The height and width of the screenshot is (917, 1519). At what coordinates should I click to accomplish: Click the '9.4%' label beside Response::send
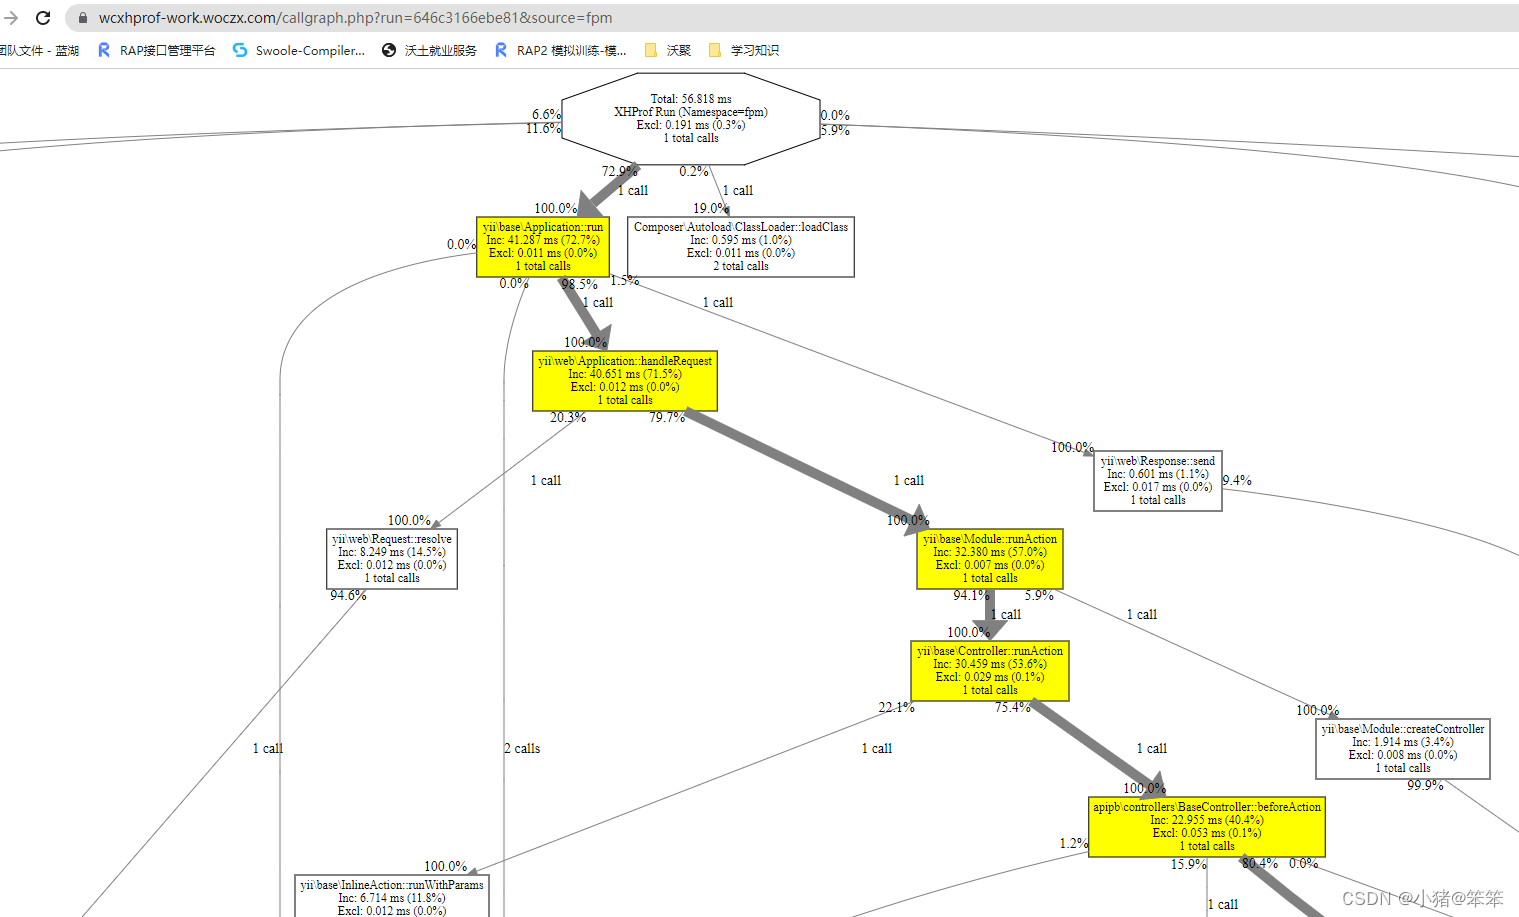(1237, 480)
